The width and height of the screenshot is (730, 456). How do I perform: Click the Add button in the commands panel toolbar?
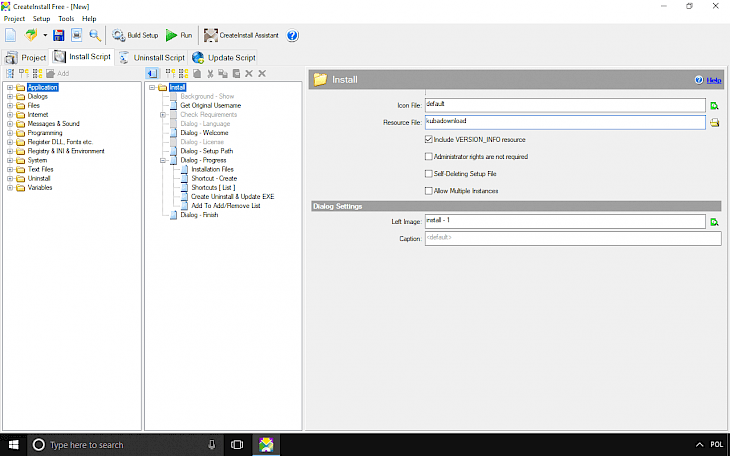point(58,74)
